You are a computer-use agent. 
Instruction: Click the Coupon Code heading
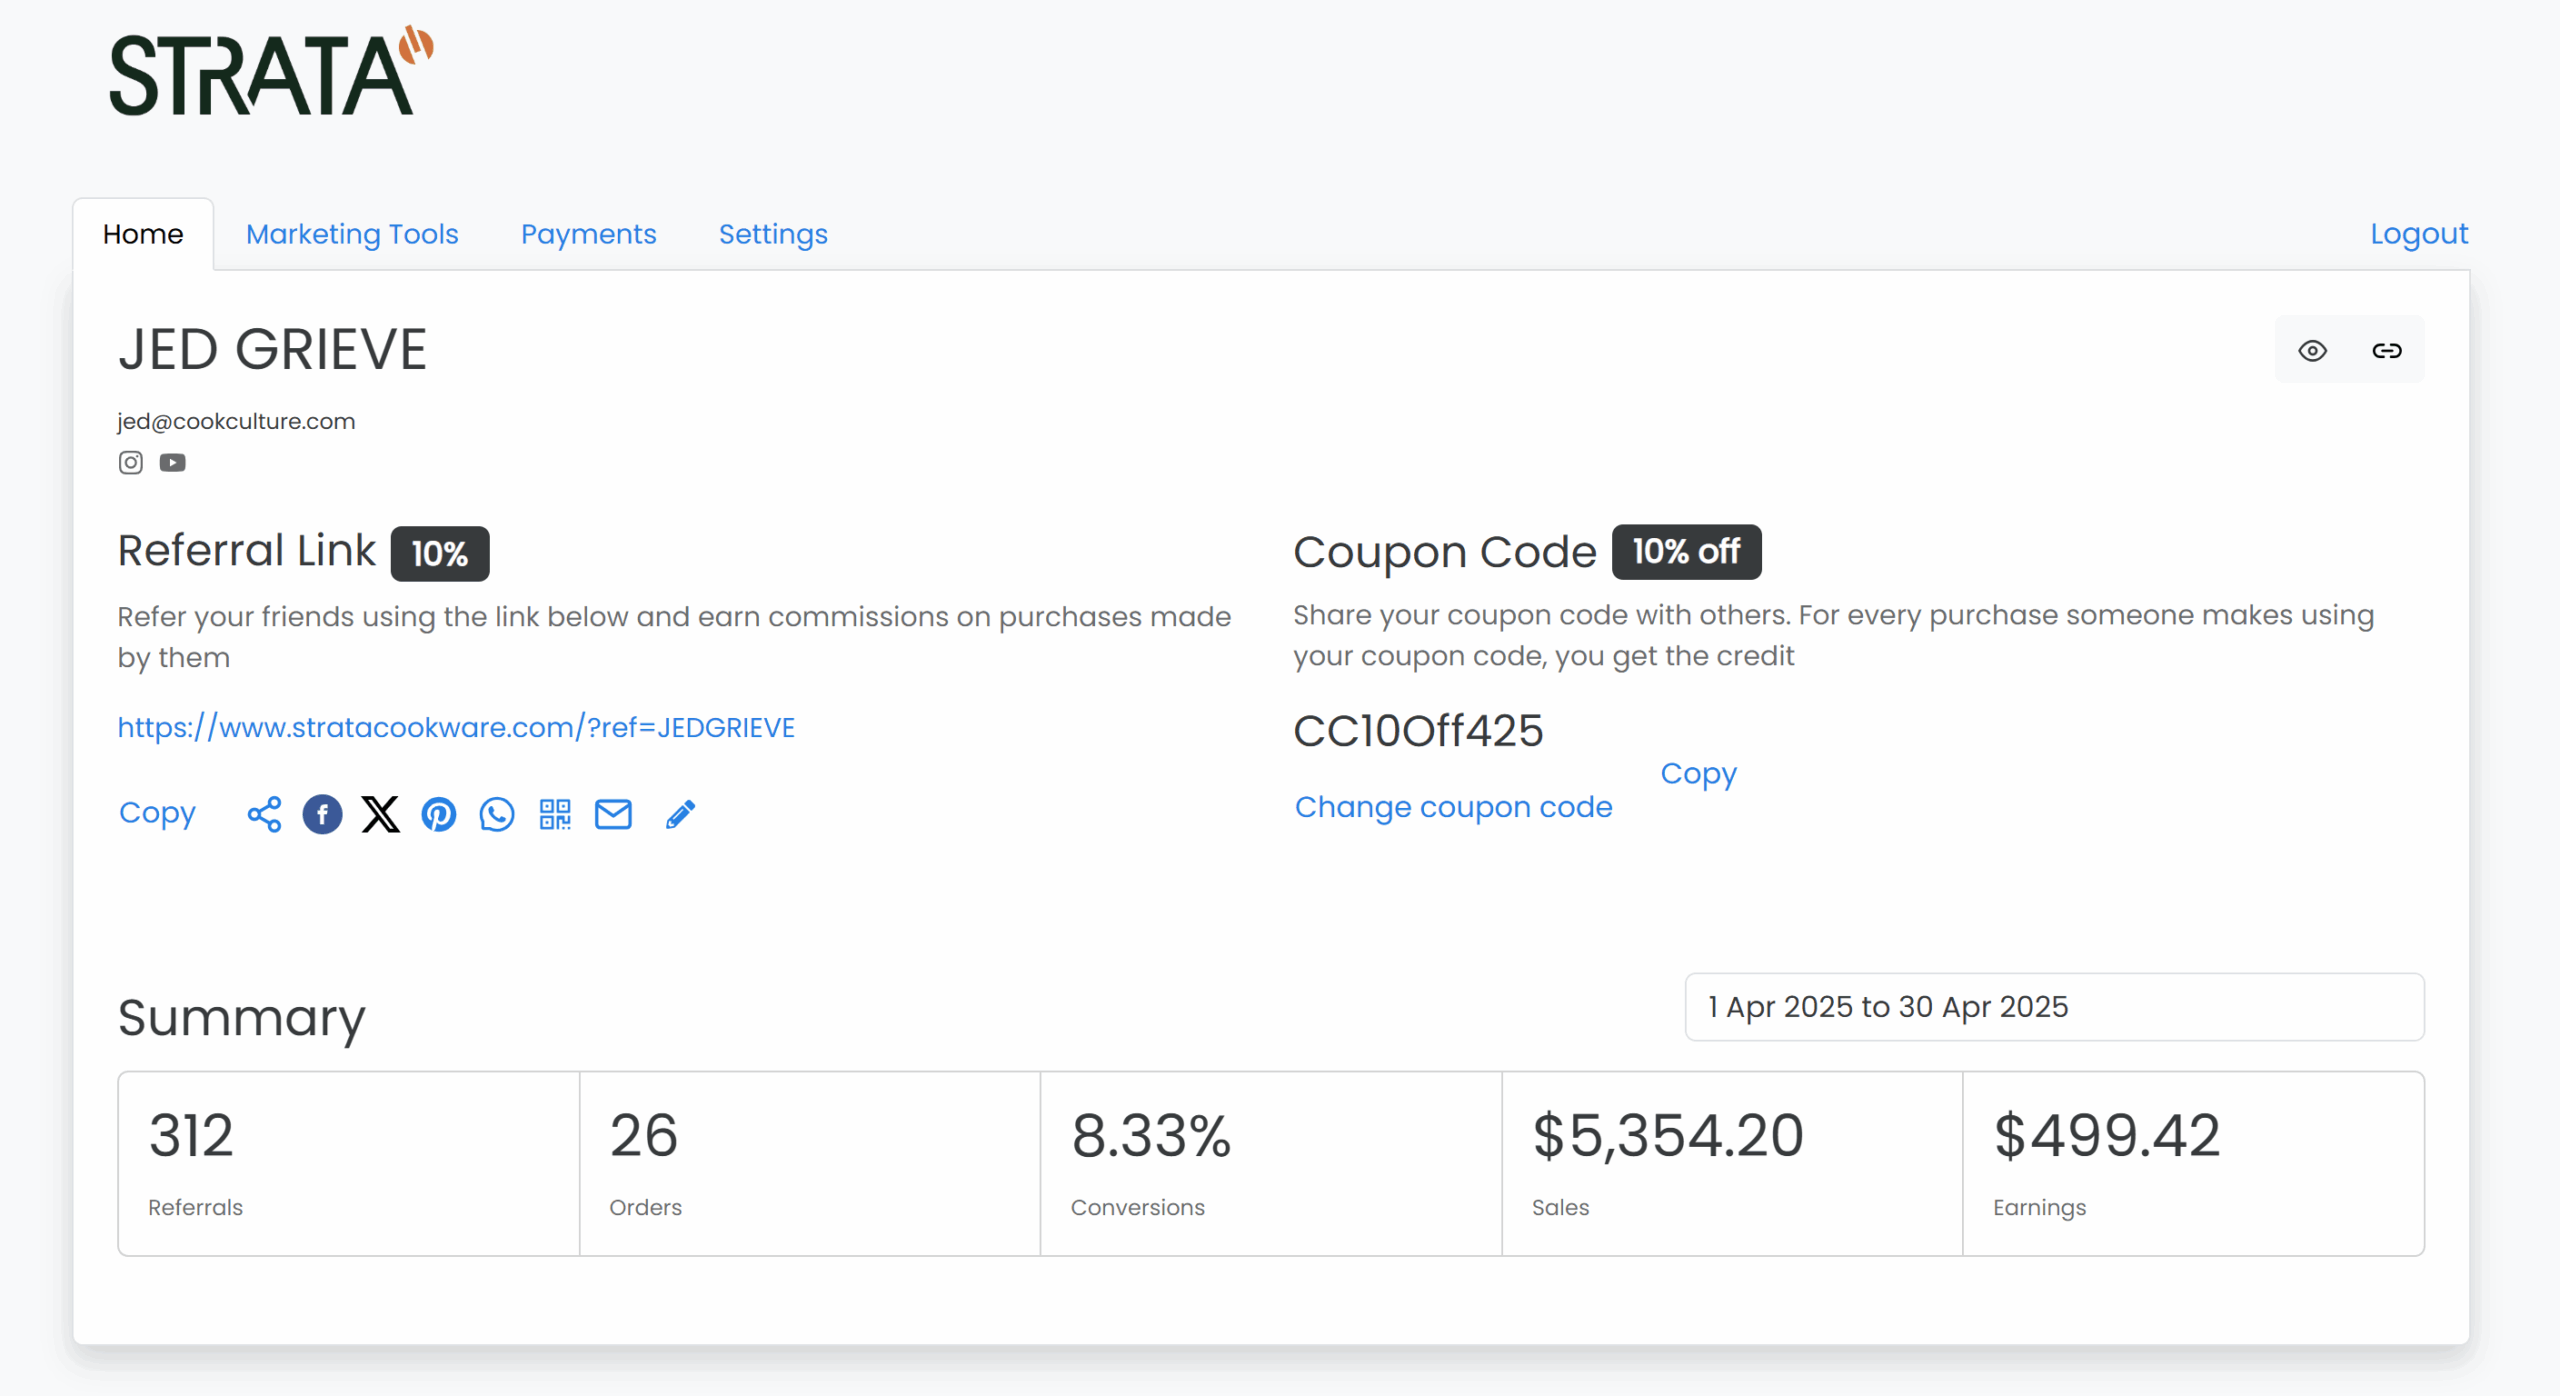coord(1445,551)
